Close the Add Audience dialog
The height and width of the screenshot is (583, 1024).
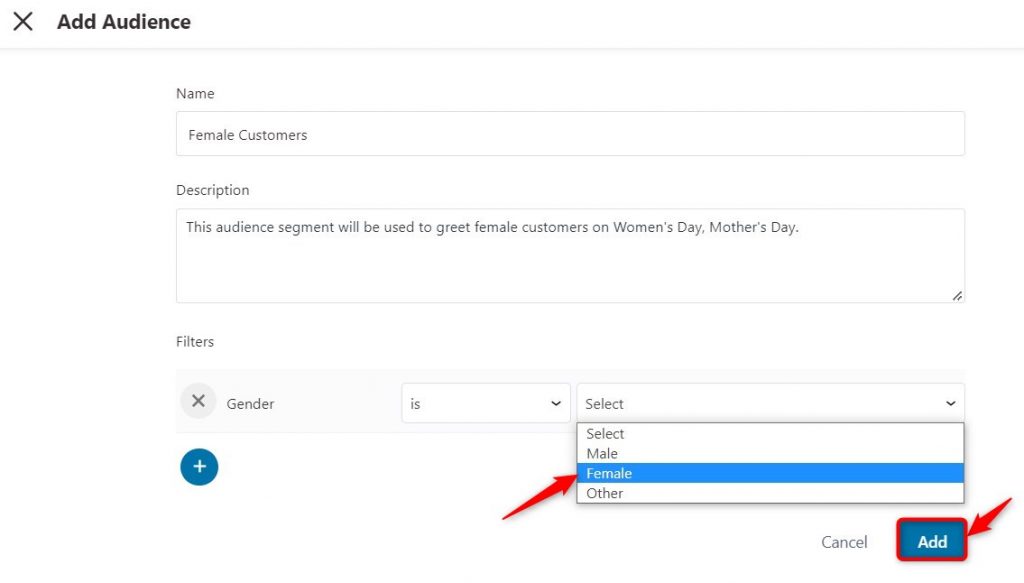tap(23, 22)
